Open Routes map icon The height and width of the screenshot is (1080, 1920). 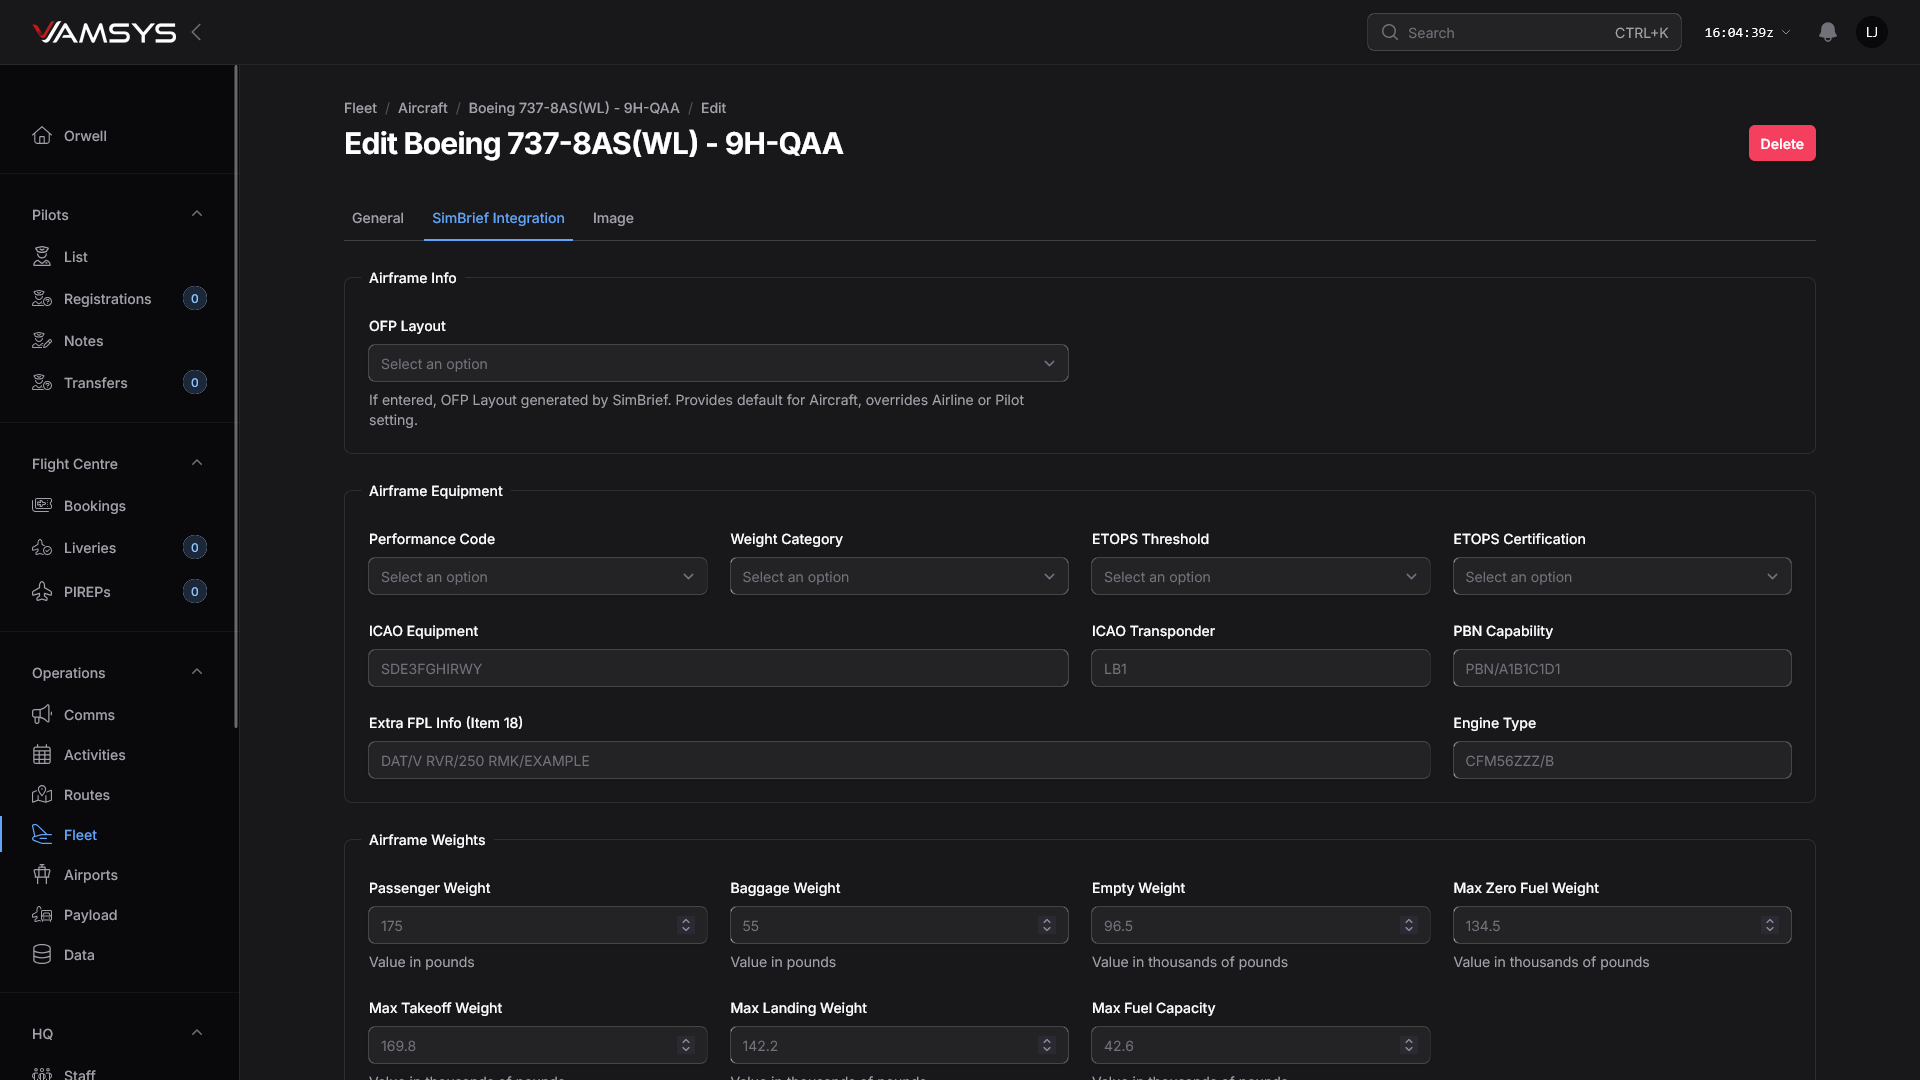tap(42, 795)
